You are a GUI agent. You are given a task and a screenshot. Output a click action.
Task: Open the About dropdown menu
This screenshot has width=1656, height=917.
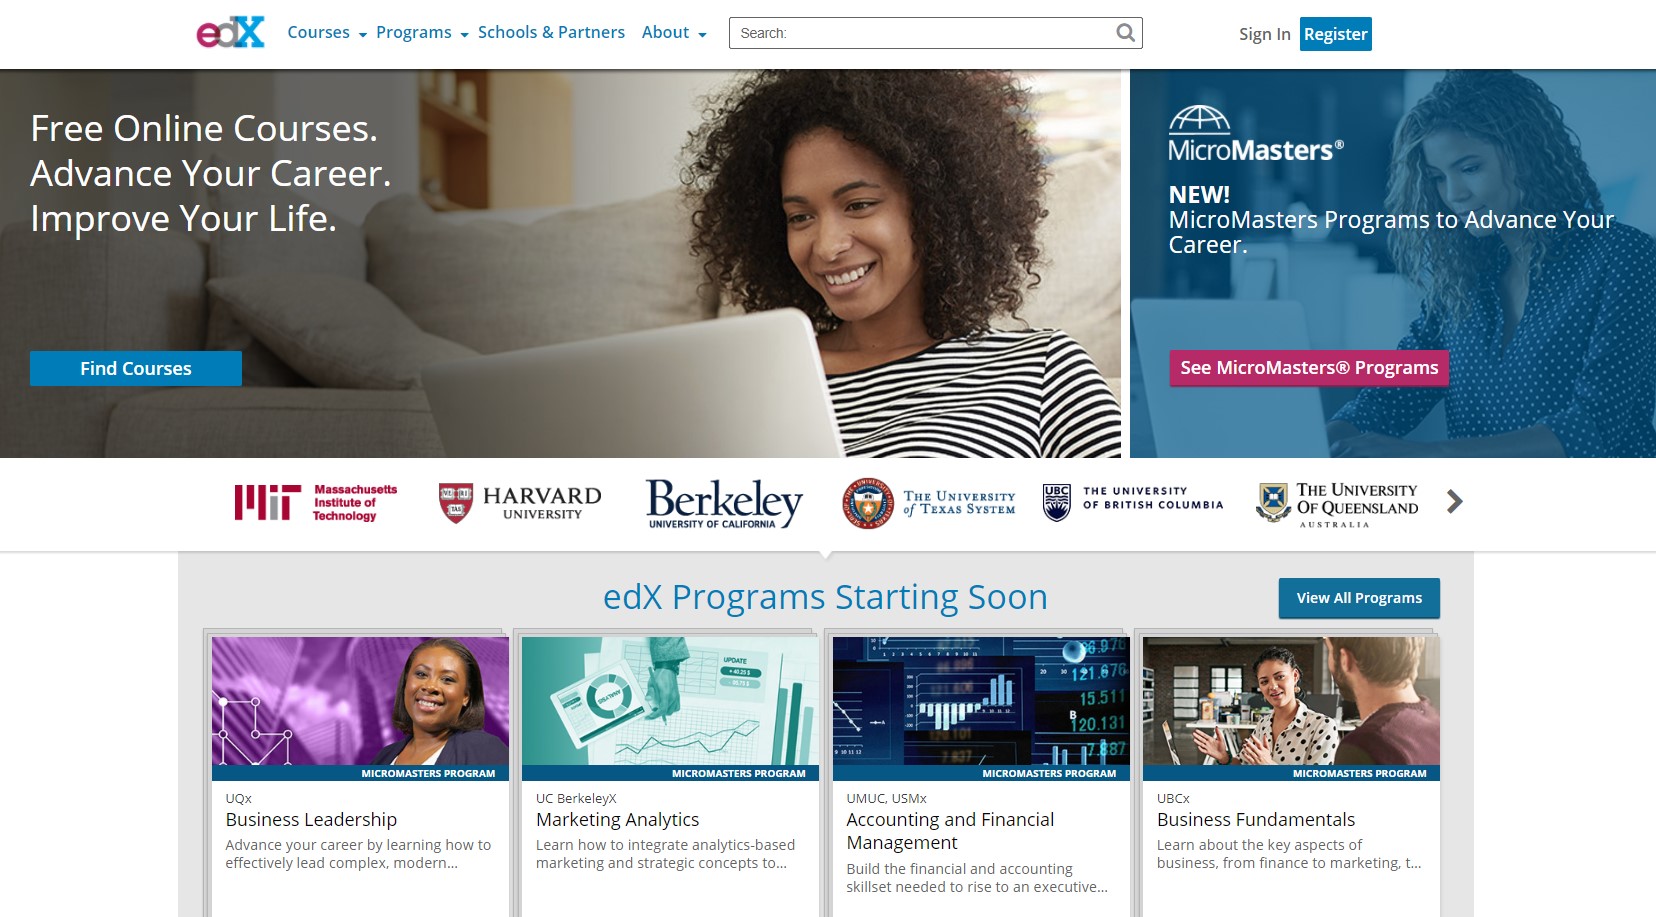[674, 33]
